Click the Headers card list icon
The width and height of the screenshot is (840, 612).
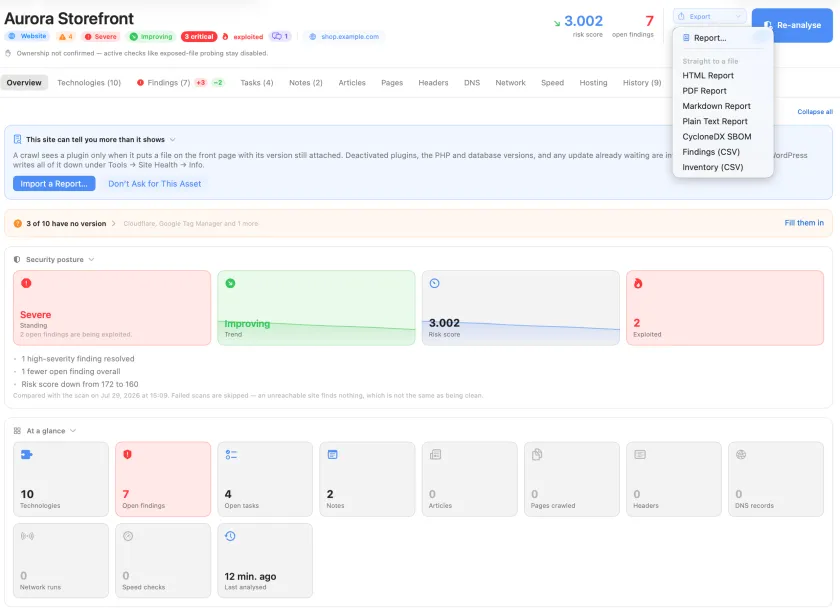pyautogui.click(x=640, y=454)
